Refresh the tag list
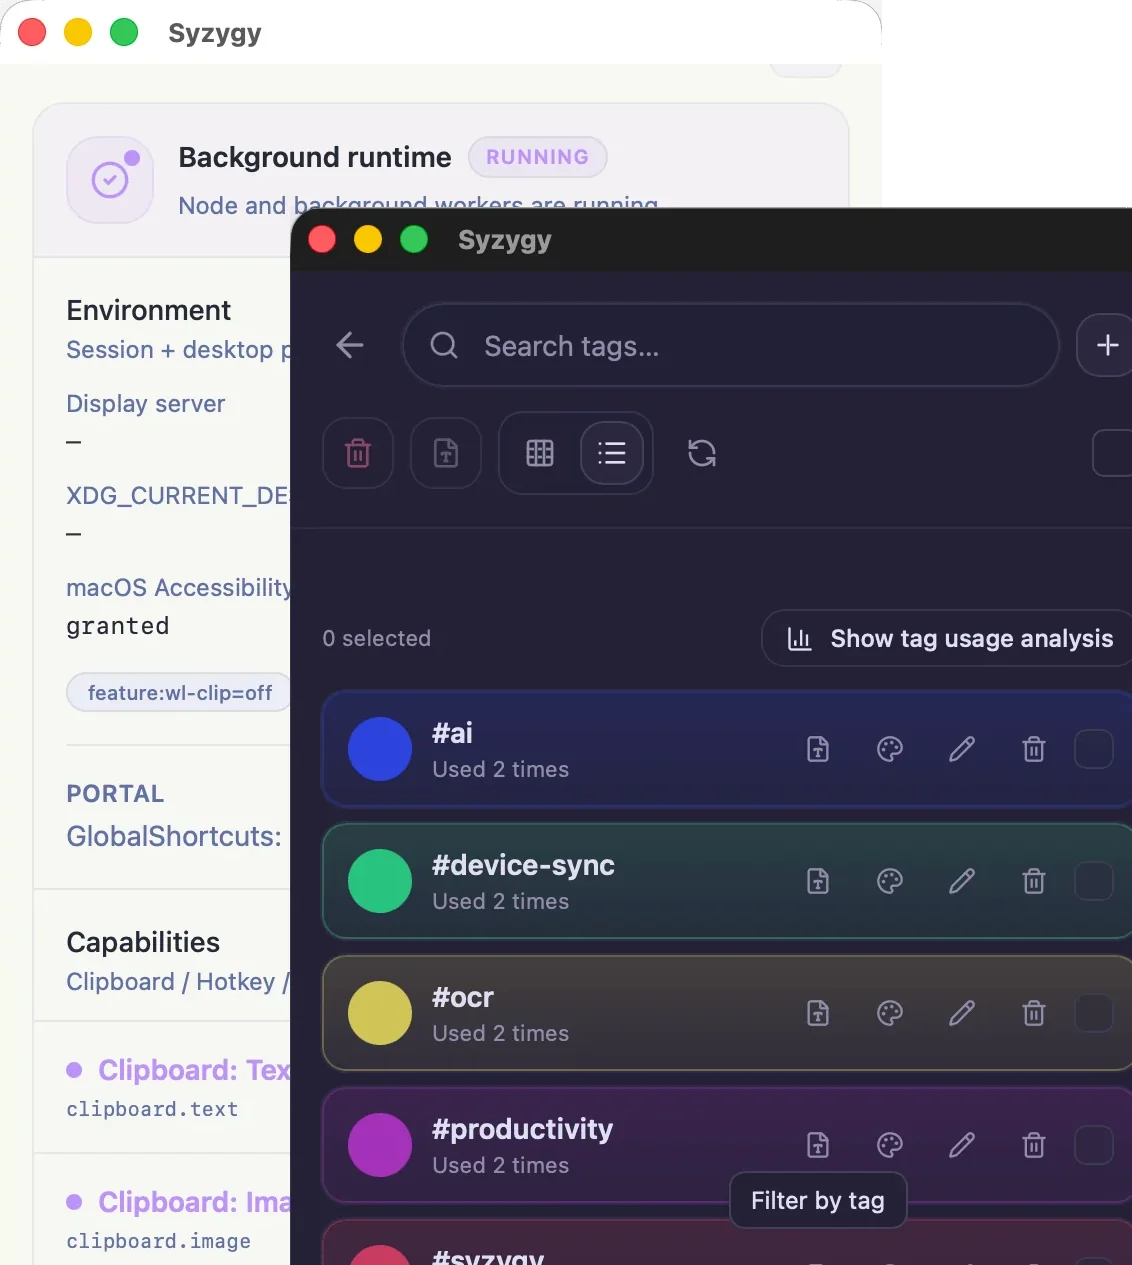Viewport: 1132px width, 1265px height. pos(702,453)
